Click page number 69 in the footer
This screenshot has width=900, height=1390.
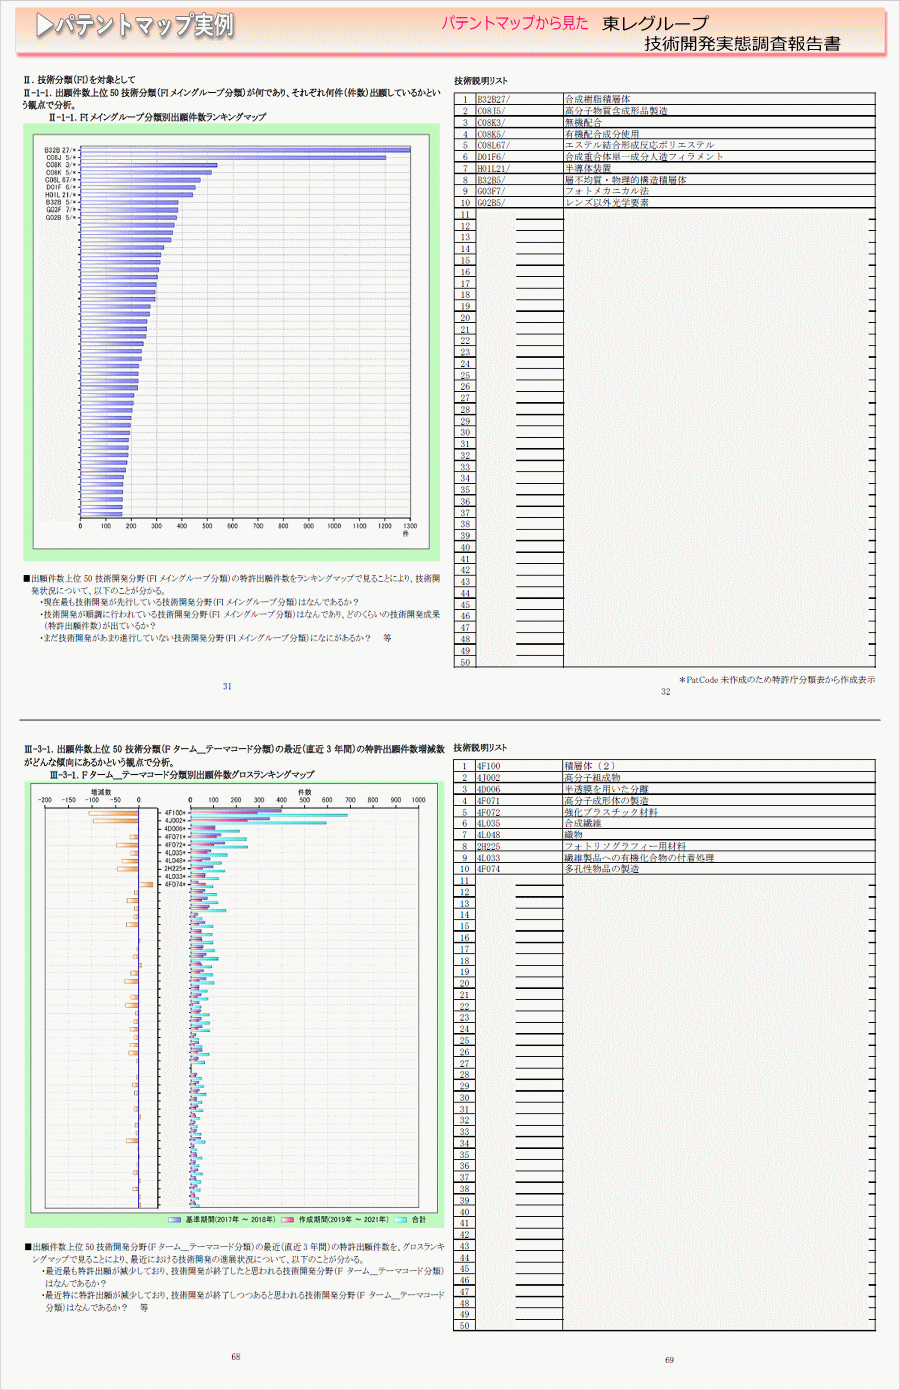click(669, 1360)
